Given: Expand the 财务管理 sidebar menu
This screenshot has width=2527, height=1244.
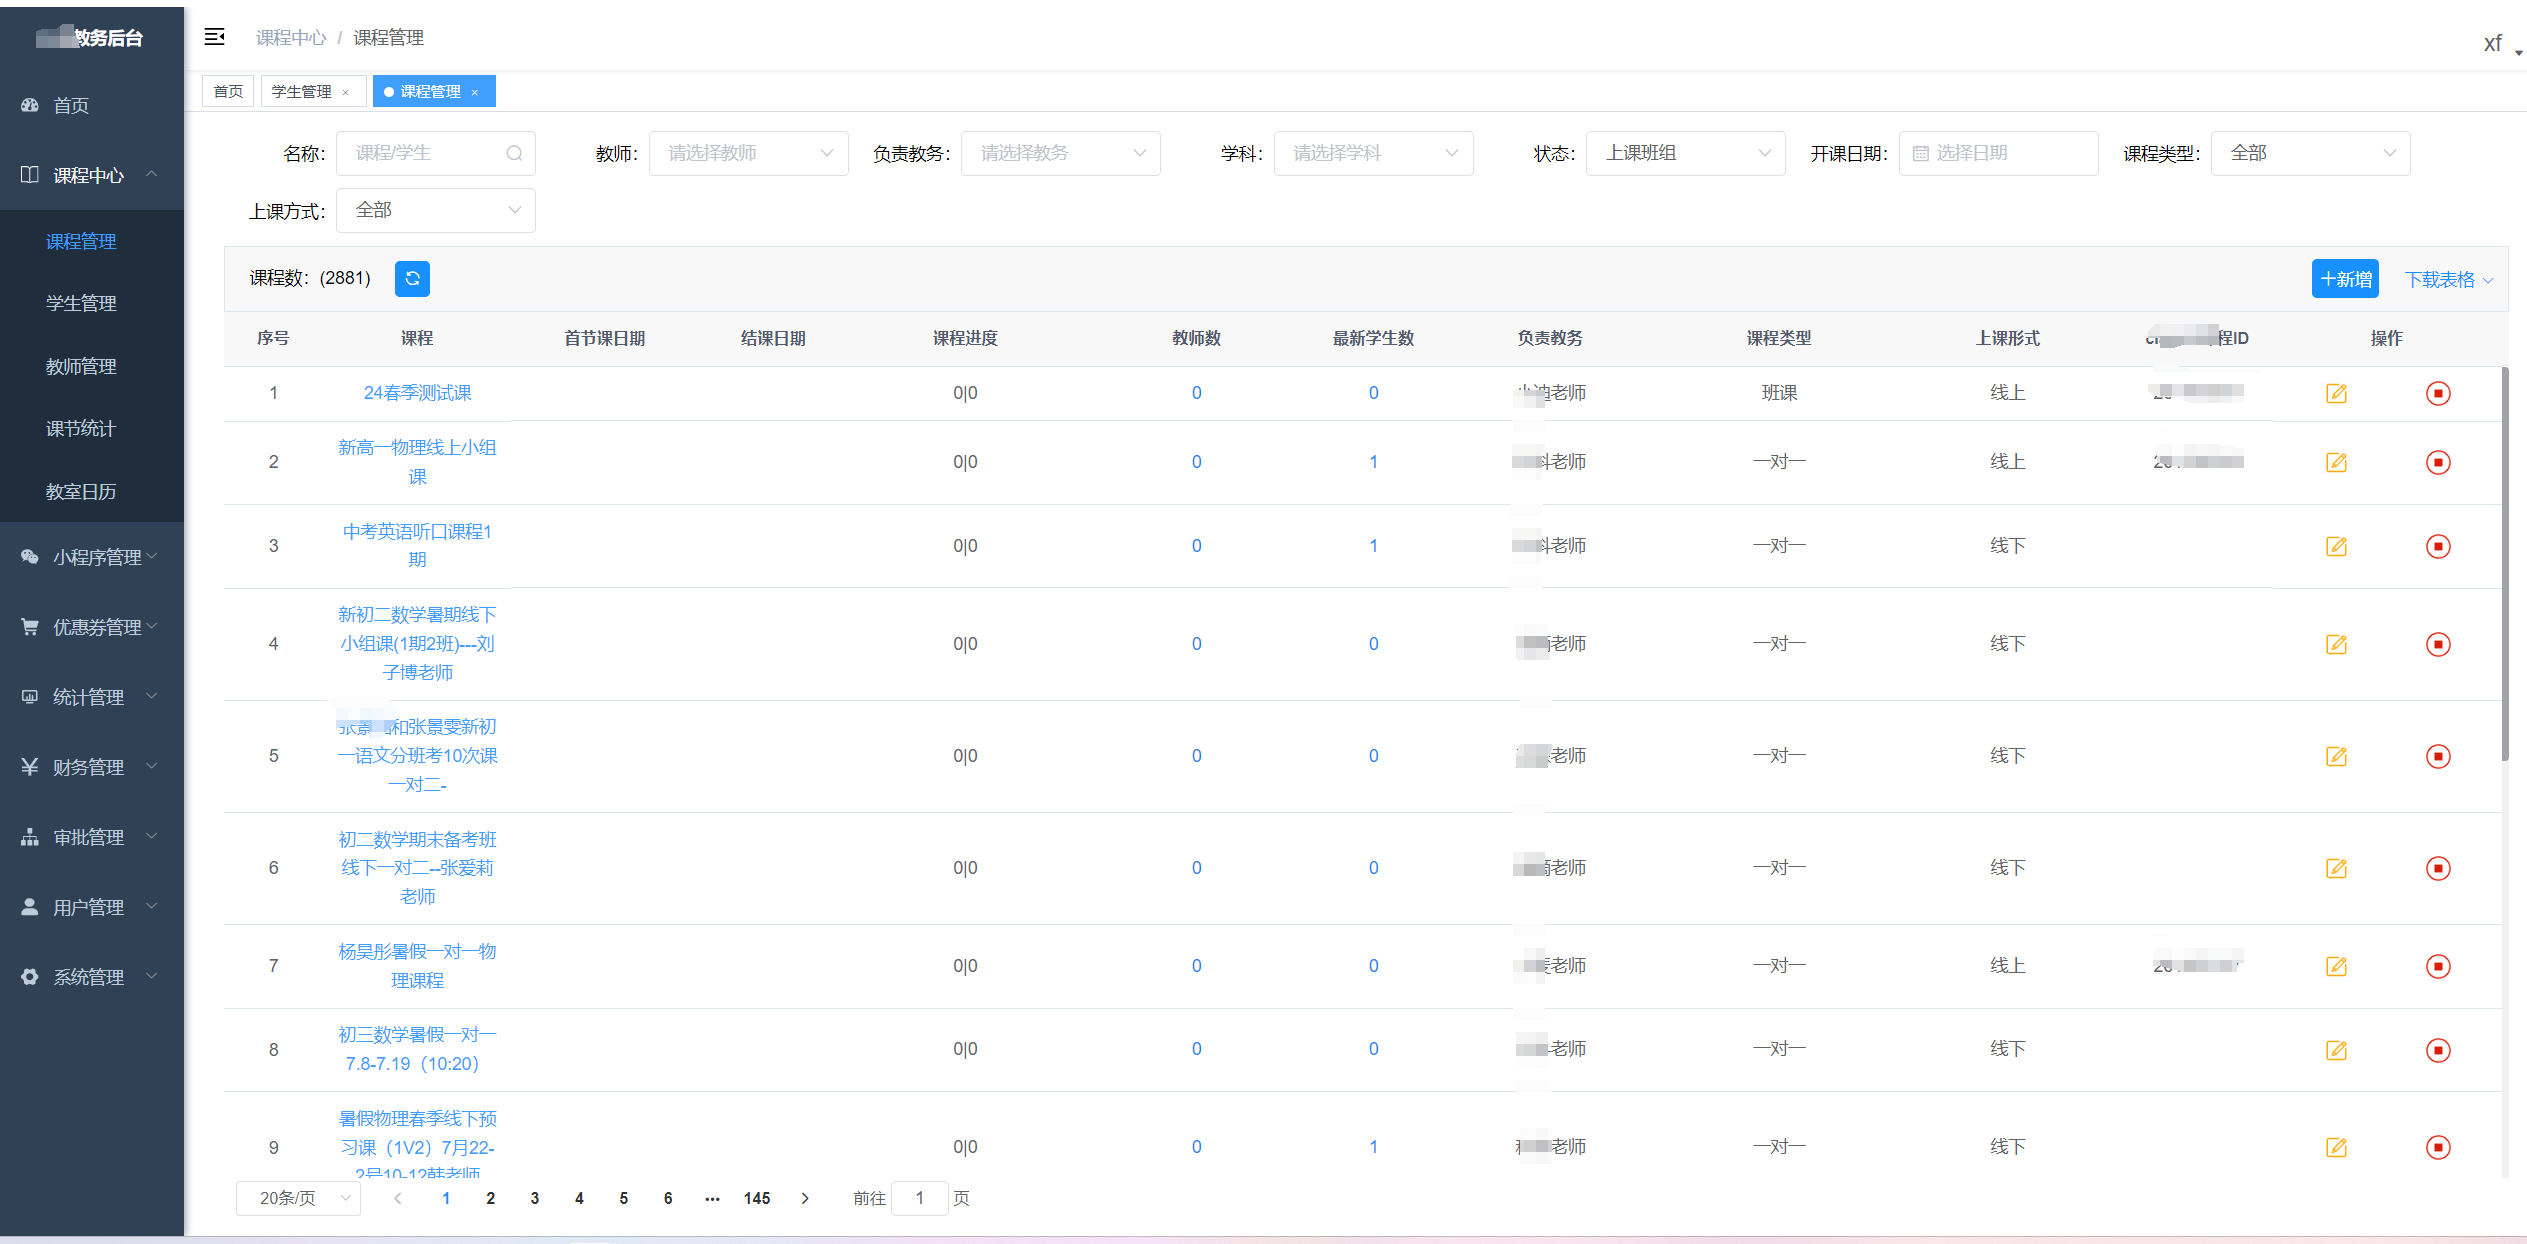Looking at the screenshot, I should pyautogui.click(x=92, y=767).
